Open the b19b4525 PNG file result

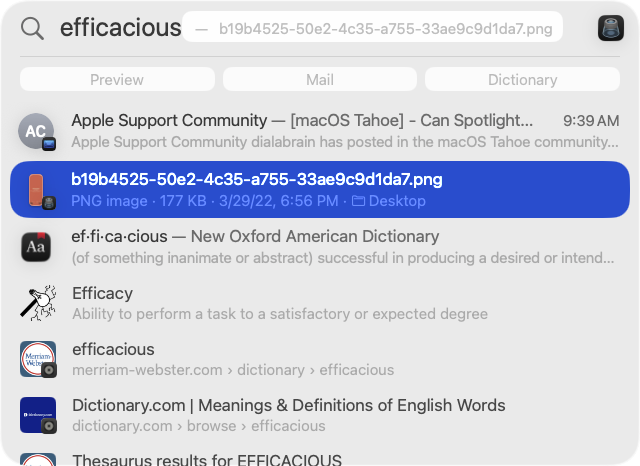point(320,190)
